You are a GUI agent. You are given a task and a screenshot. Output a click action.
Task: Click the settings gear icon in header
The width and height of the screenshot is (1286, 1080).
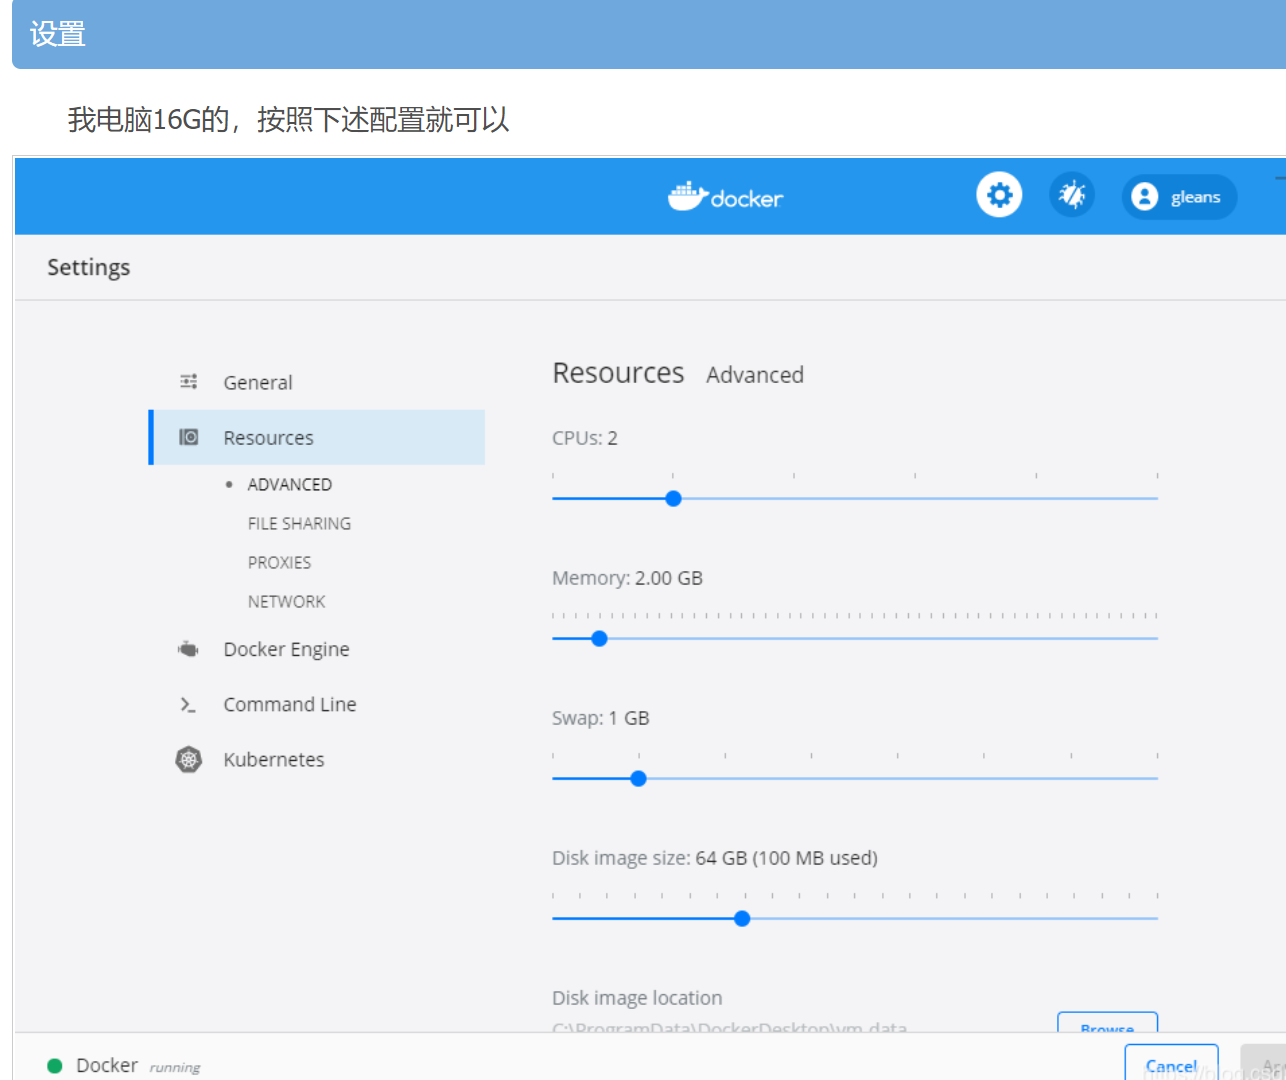[x=999, y=195]
